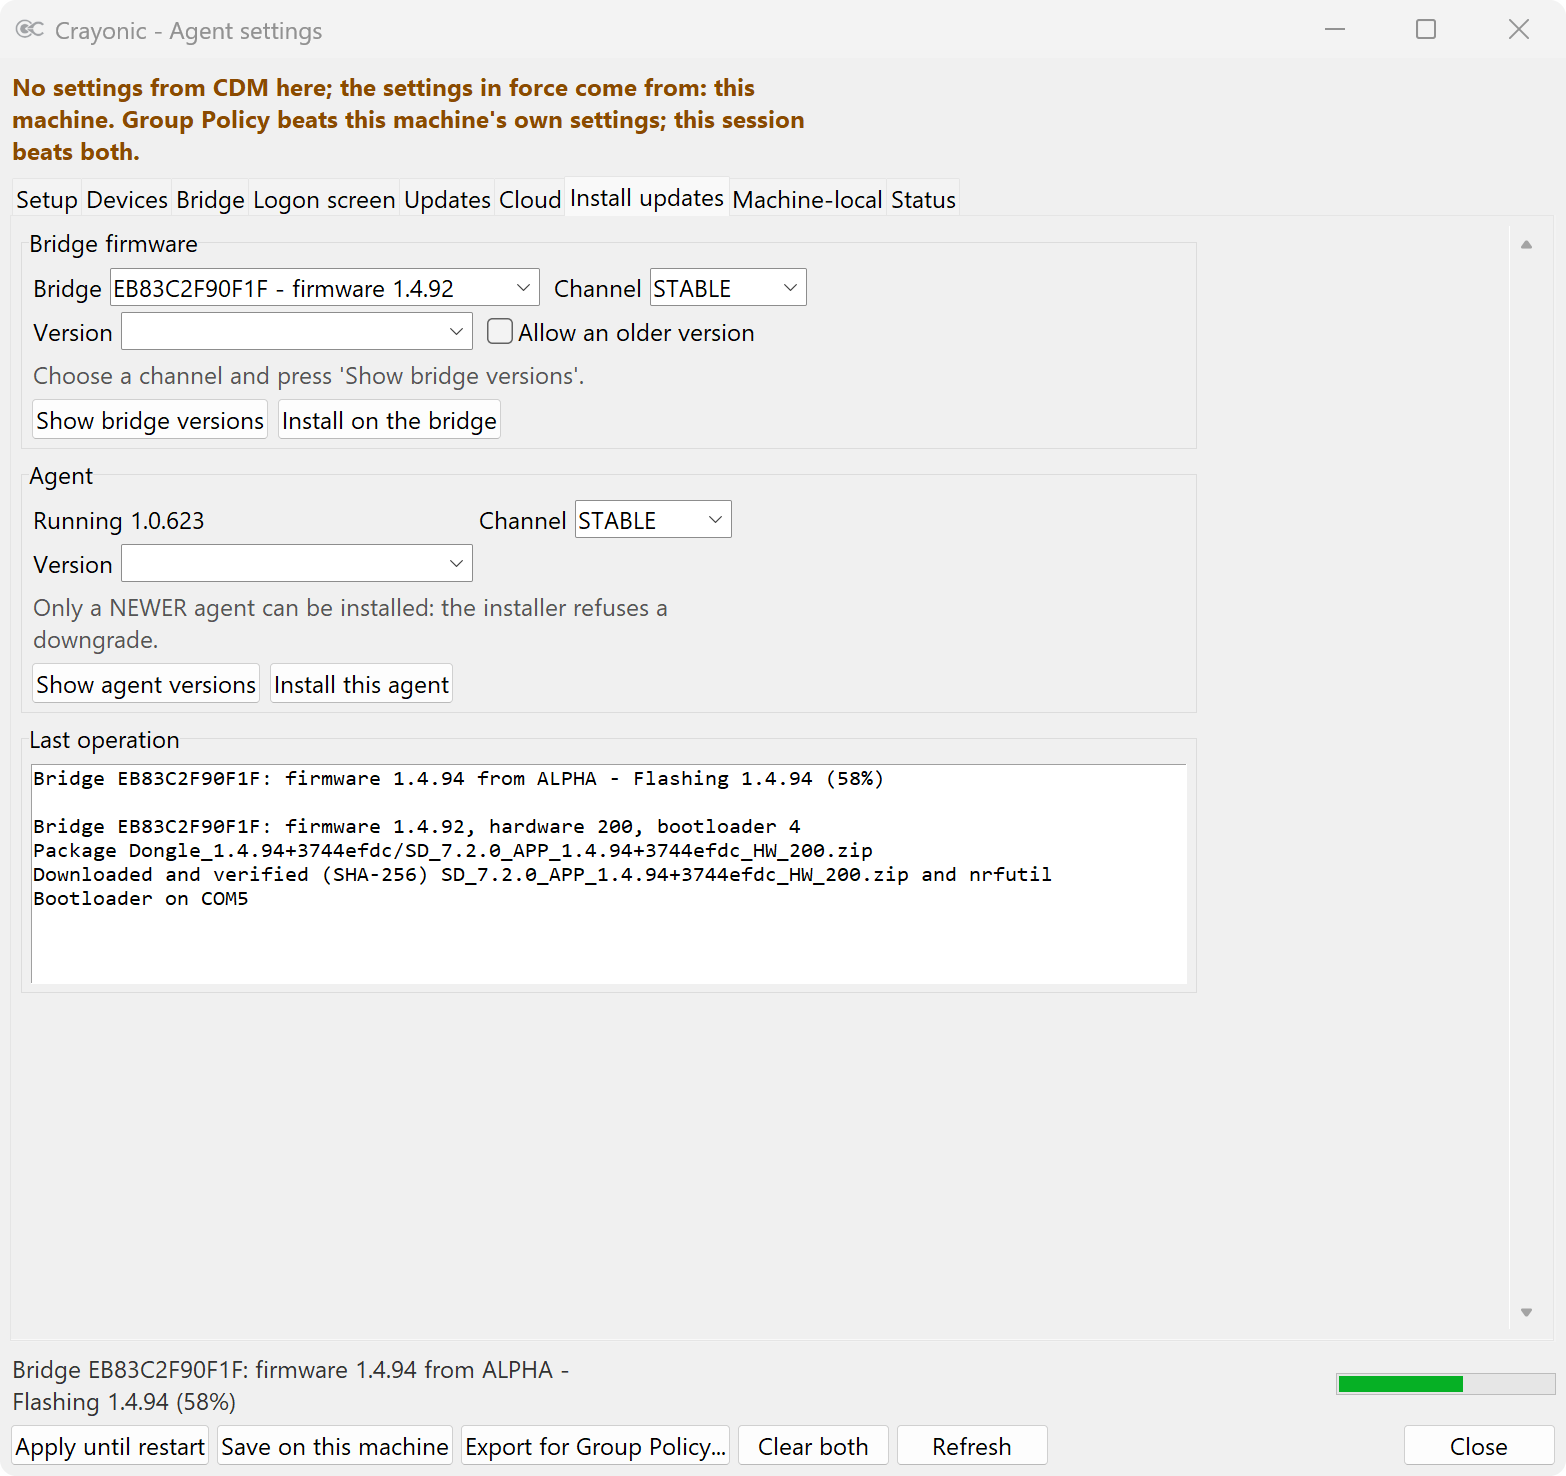Click the Refresh button

tap(972, 1446)
